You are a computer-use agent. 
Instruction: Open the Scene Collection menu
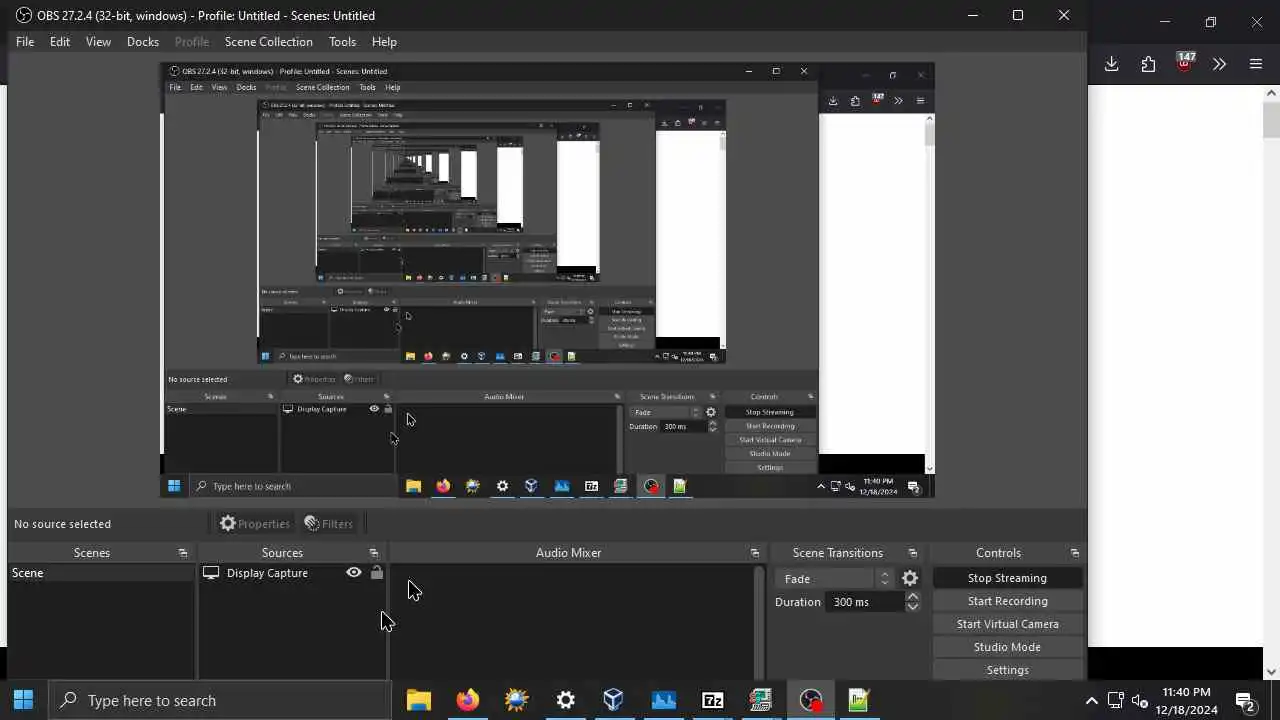click(269, 42)
